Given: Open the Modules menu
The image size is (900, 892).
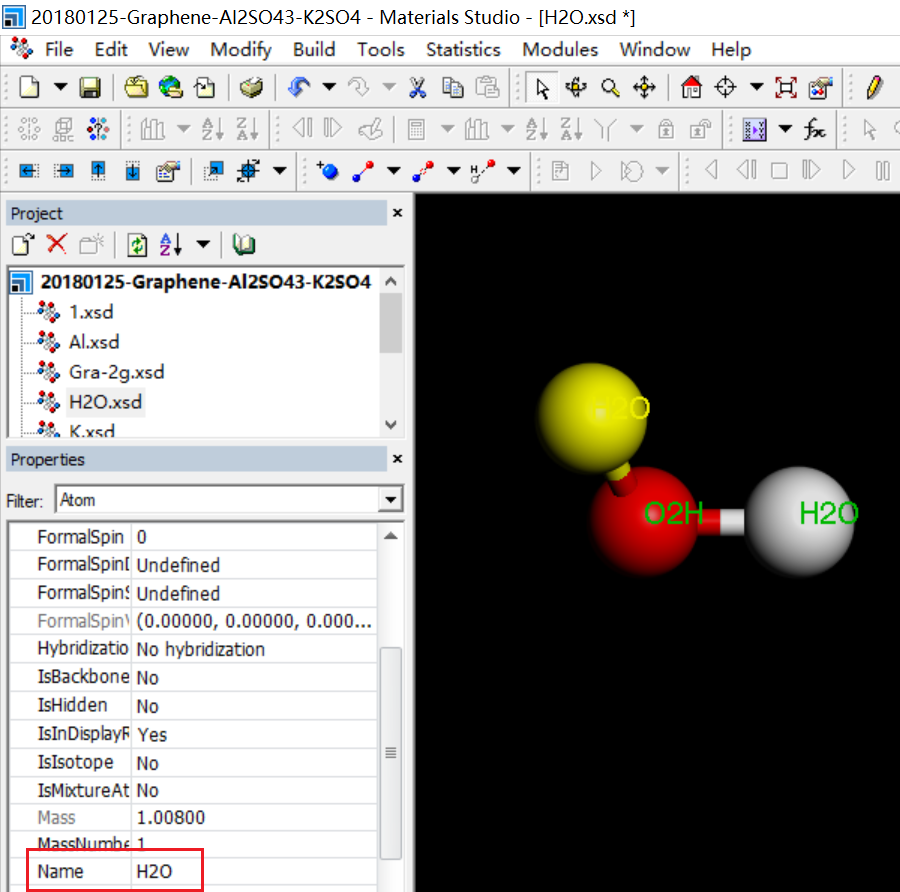Looking at the screenshot, I should [x=560, y=50].
